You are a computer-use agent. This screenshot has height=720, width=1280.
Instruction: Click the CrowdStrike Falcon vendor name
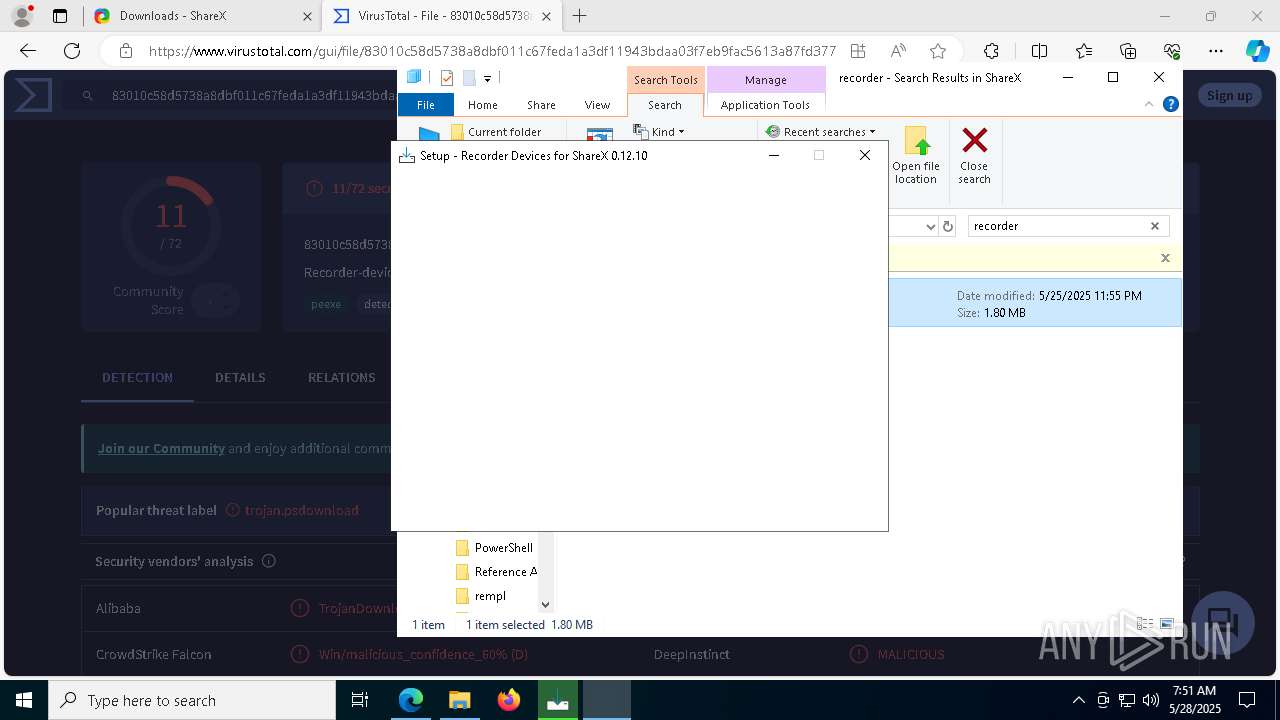pyautogui.click(x=153, y=654)
